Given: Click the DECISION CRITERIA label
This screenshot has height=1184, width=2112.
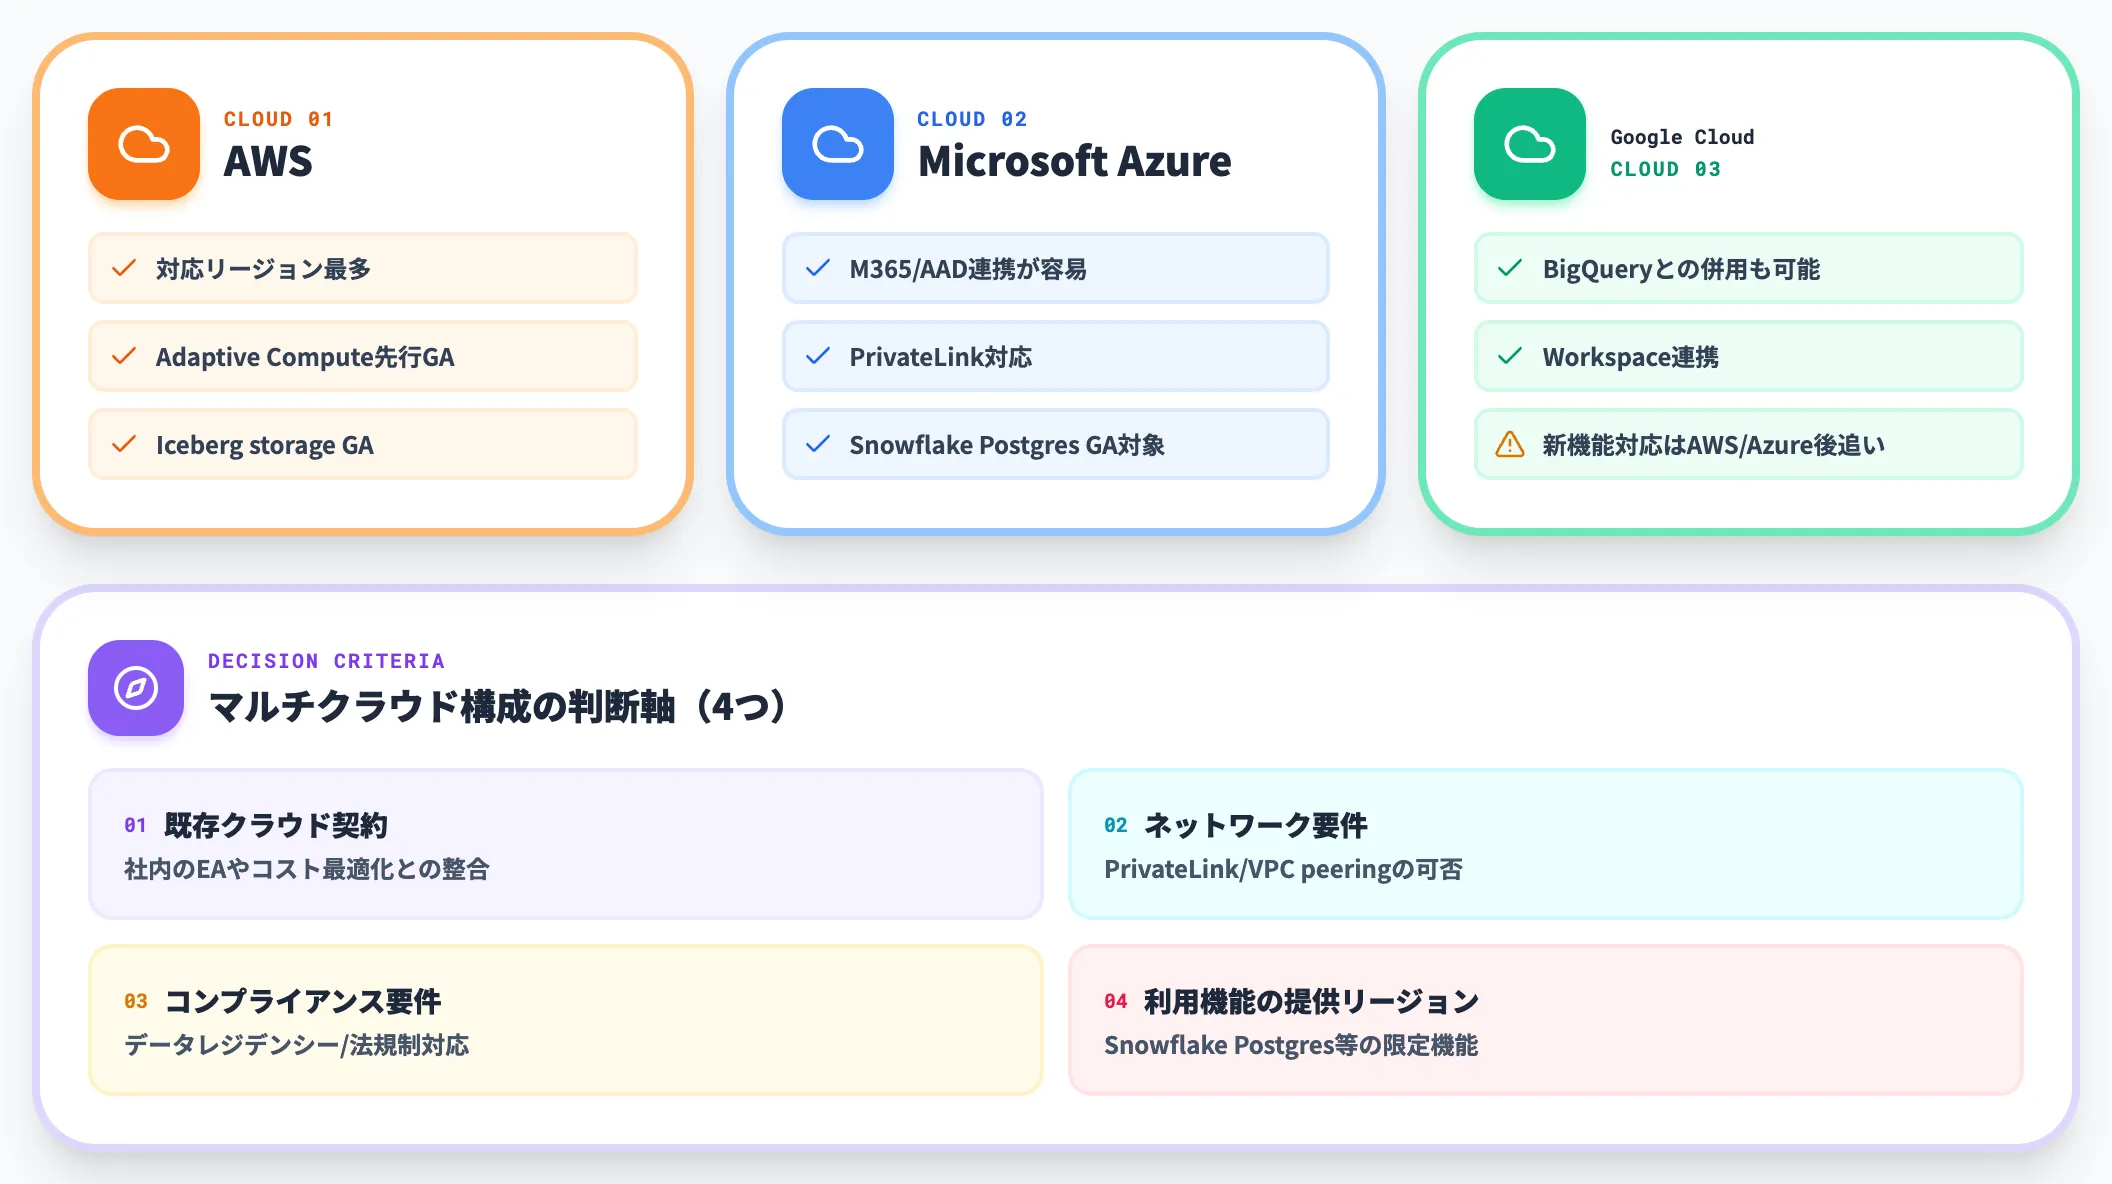Looking at the screenshot, I should tap(326, 661).
